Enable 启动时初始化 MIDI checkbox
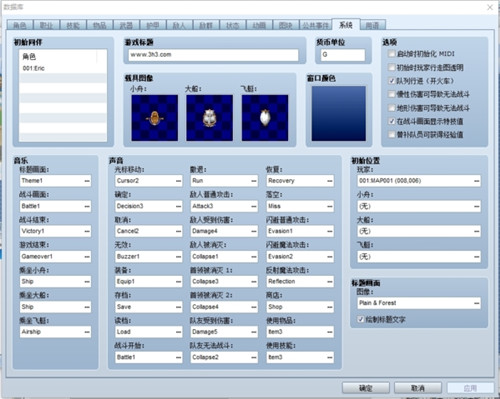 [392, 54]
